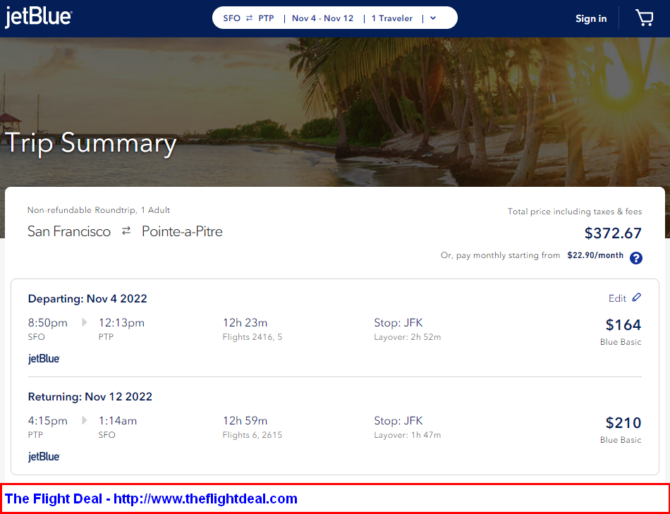Click Stop: JFK on departing flight
The height and width of the screenshot is (514, 670).
click(398, 323)
